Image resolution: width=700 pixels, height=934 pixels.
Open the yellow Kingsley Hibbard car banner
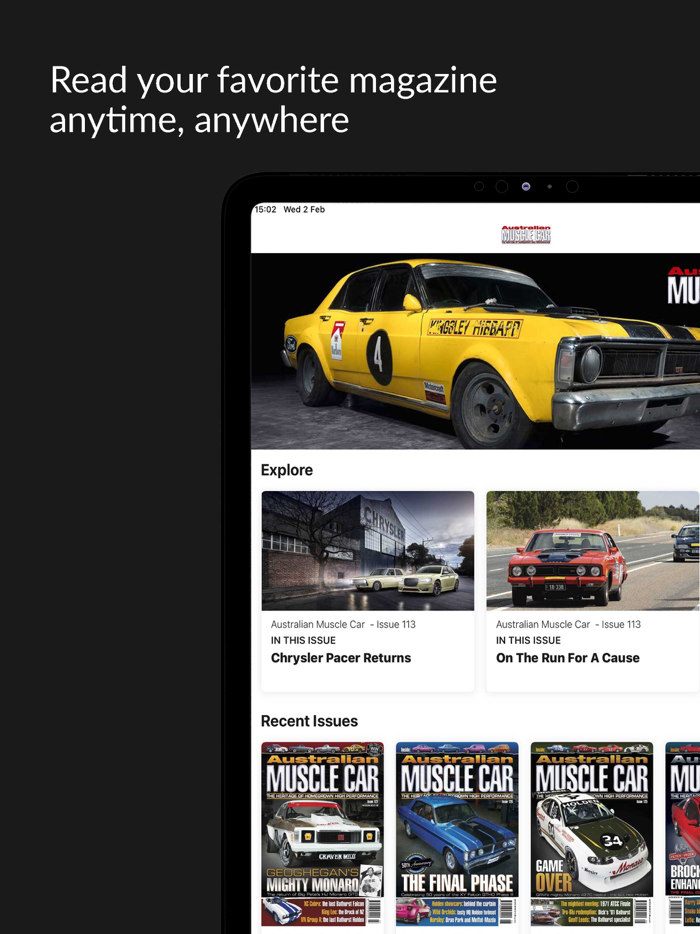475,351
